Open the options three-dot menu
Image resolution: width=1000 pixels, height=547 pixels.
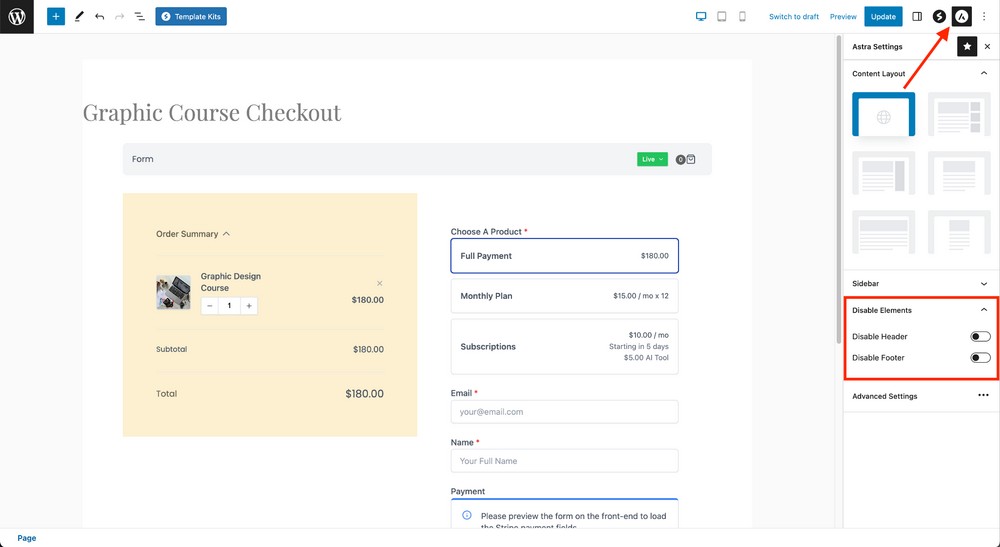pyautogui.click(x=984, y=17)
